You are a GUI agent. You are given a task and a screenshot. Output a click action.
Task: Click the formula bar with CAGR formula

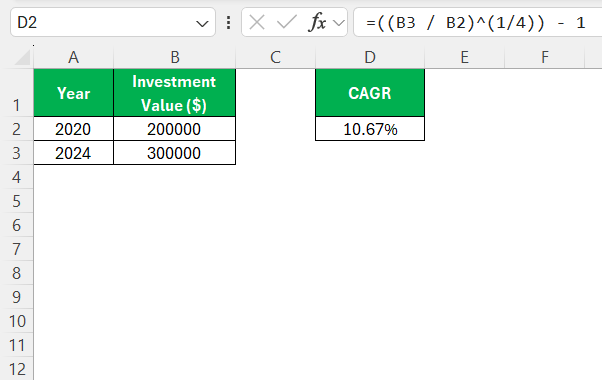coord(478,23)
